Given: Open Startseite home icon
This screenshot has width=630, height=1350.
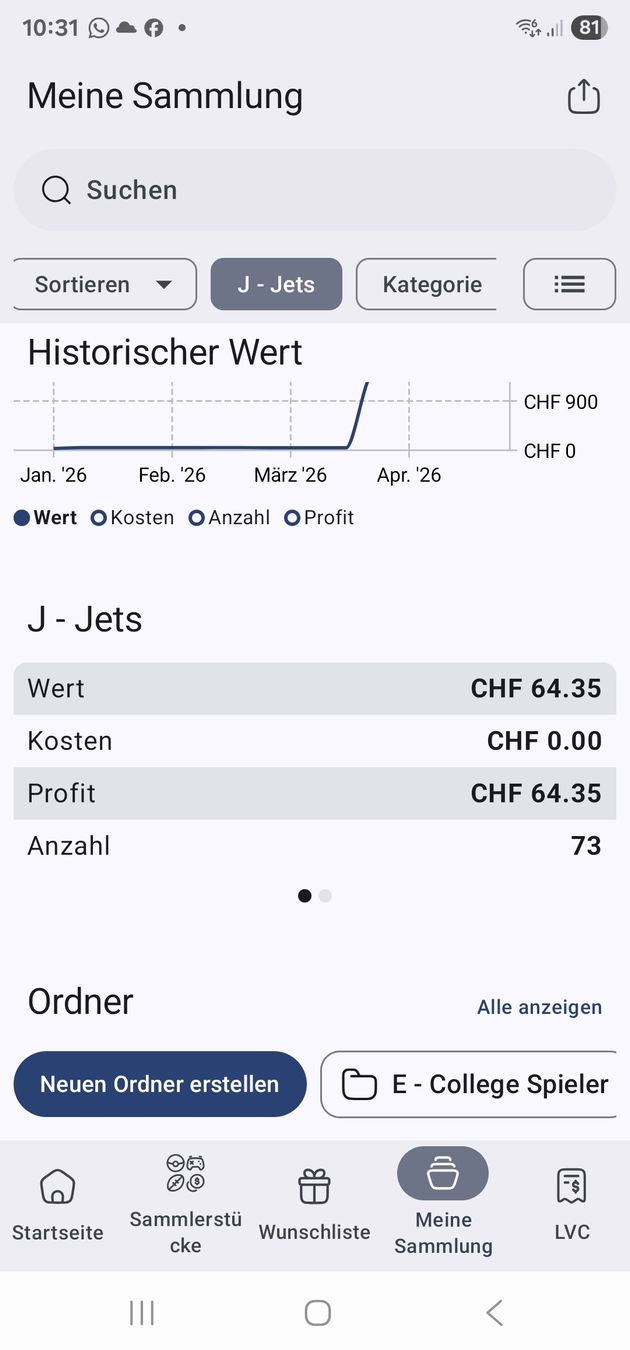Looking at the screenshot, I should click(58, 1186).
